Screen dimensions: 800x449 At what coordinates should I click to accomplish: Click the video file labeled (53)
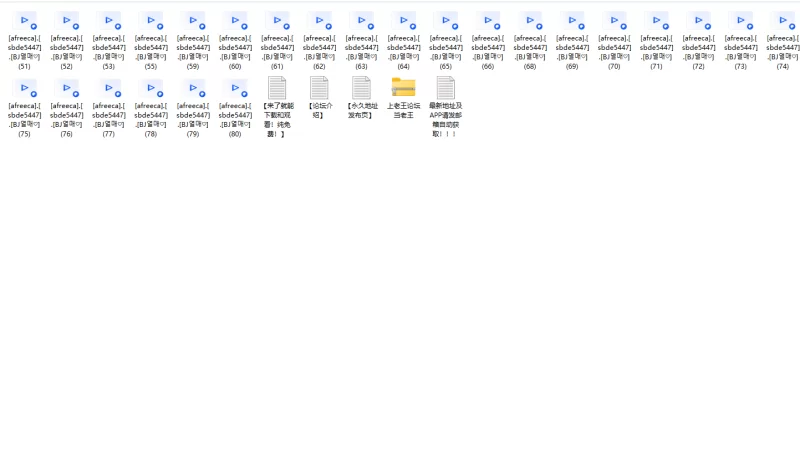[x=109, y=41]
